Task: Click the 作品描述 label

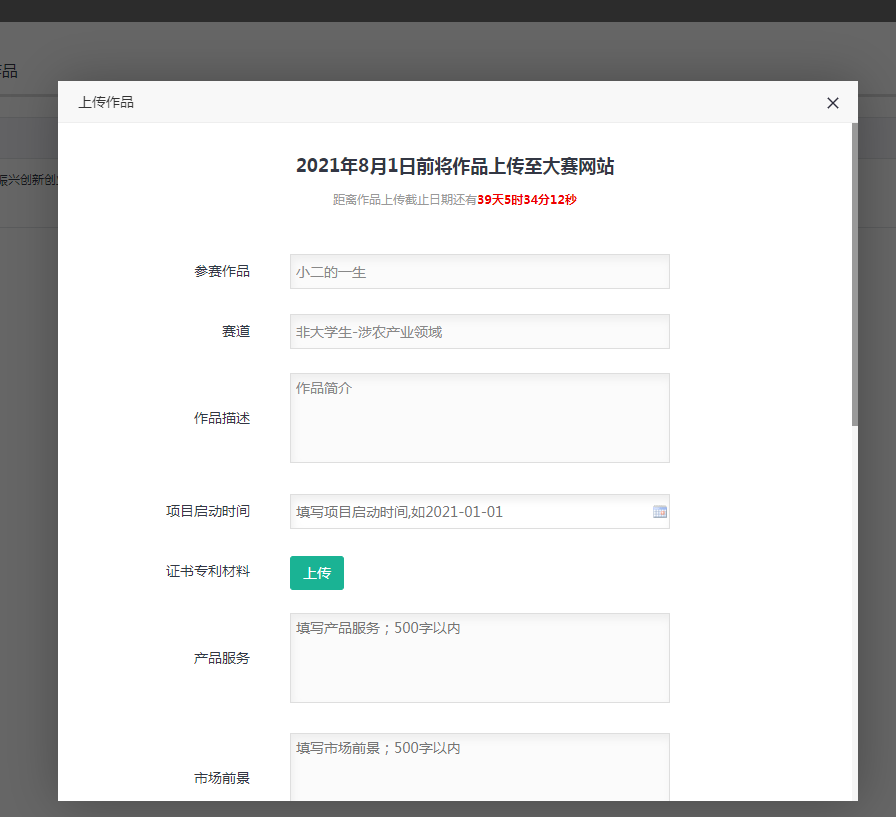Action: point(222,418)
